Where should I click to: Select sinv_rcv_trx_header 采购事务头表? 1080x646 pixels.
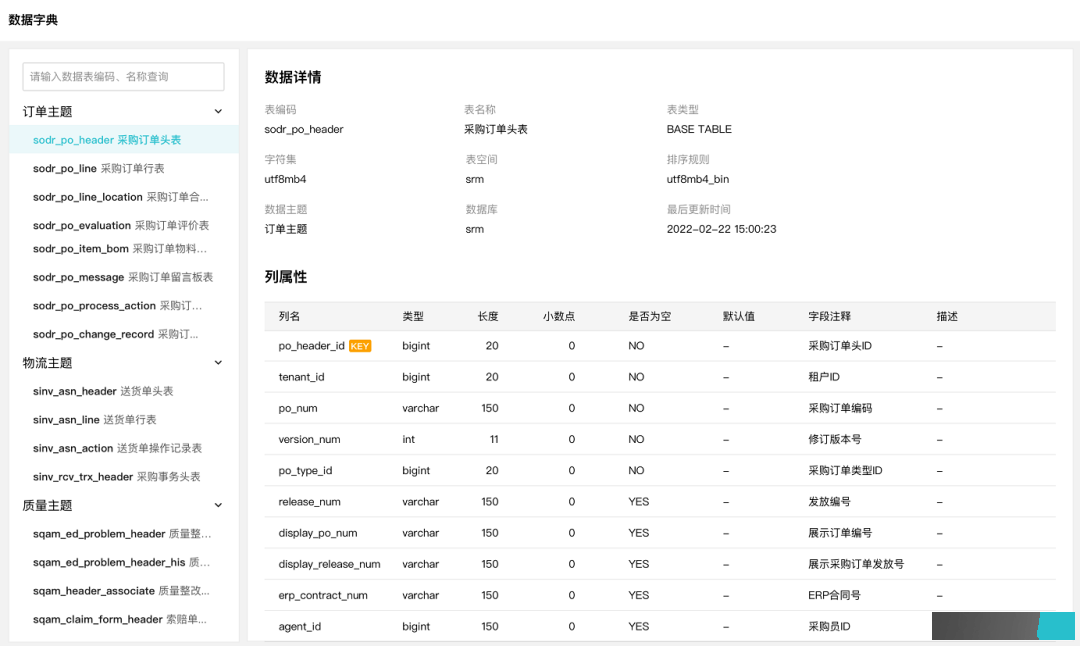(x=116, y=477)
